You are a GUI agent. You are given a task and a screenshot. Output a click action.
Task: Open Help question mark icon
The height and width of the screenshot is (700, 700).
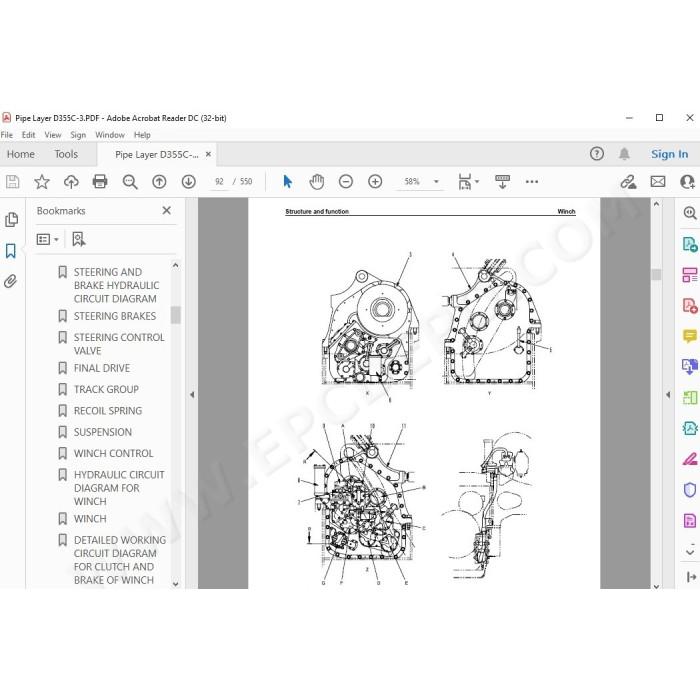[597, 154]
